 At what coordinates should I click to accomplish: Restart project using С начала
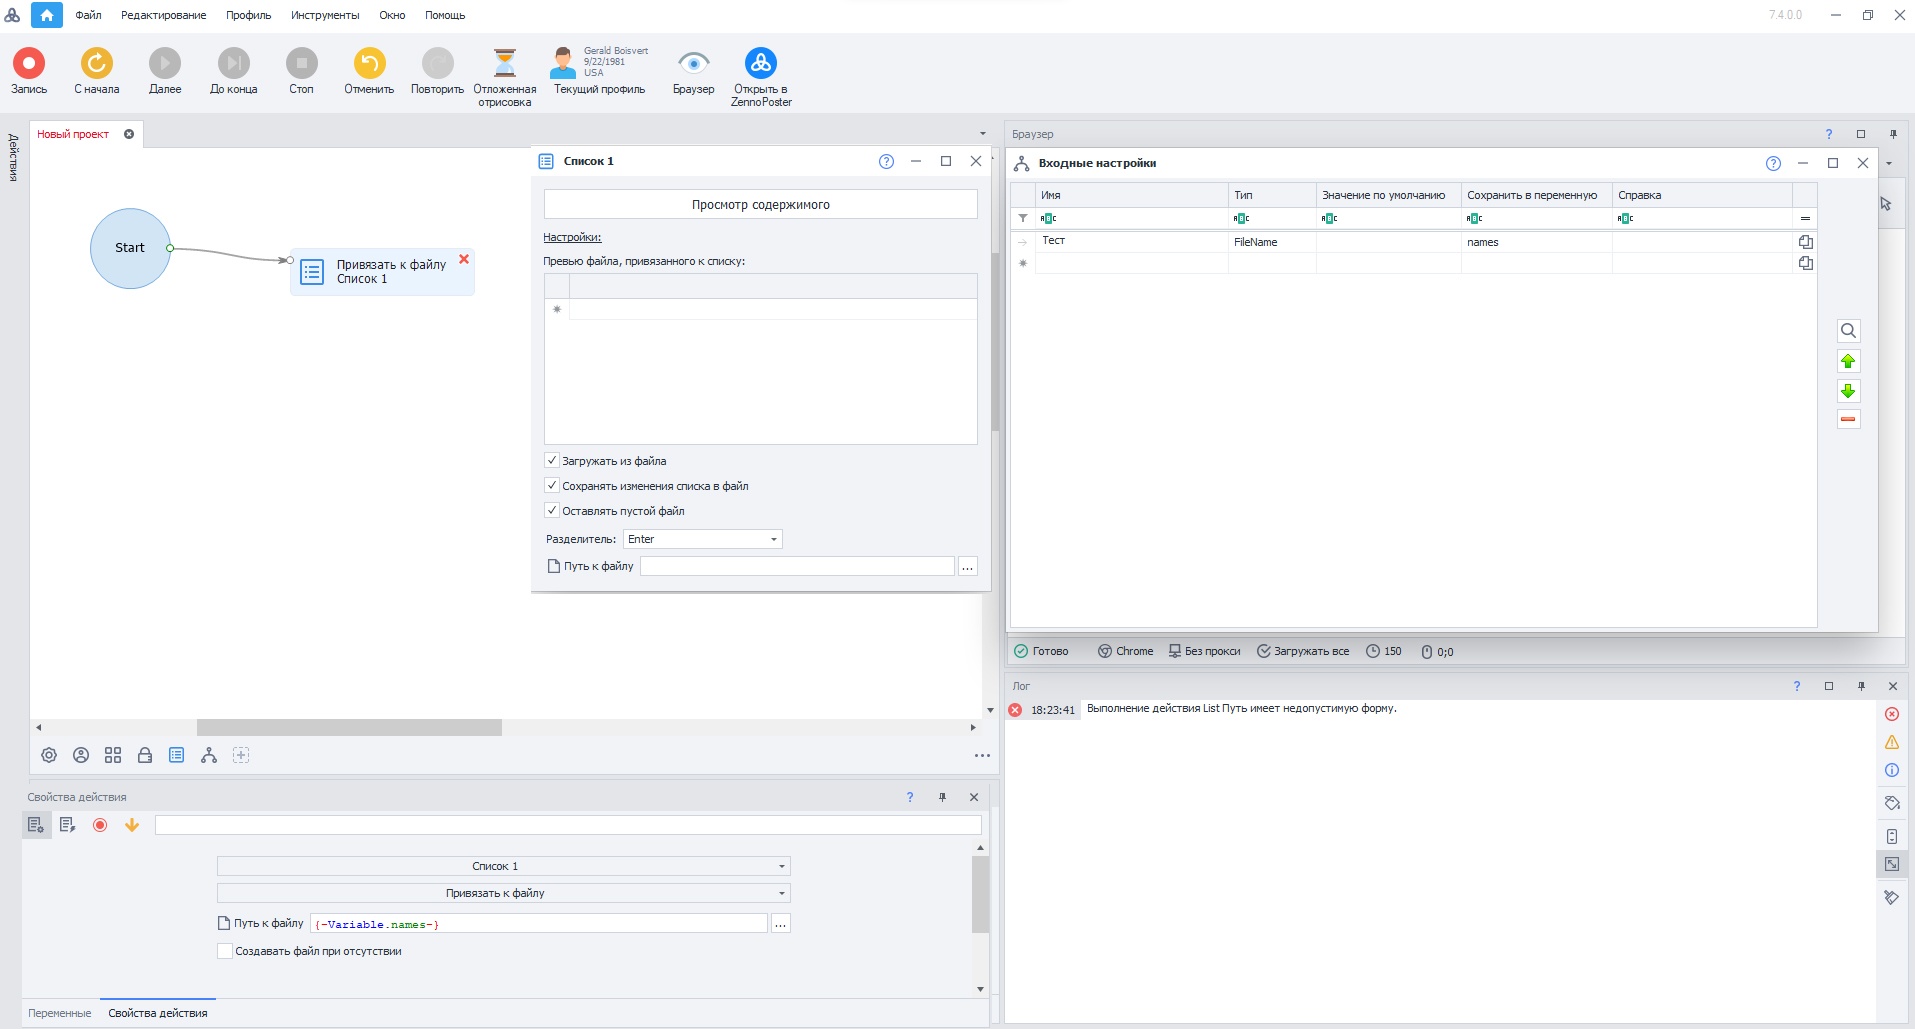pos(97,71)
